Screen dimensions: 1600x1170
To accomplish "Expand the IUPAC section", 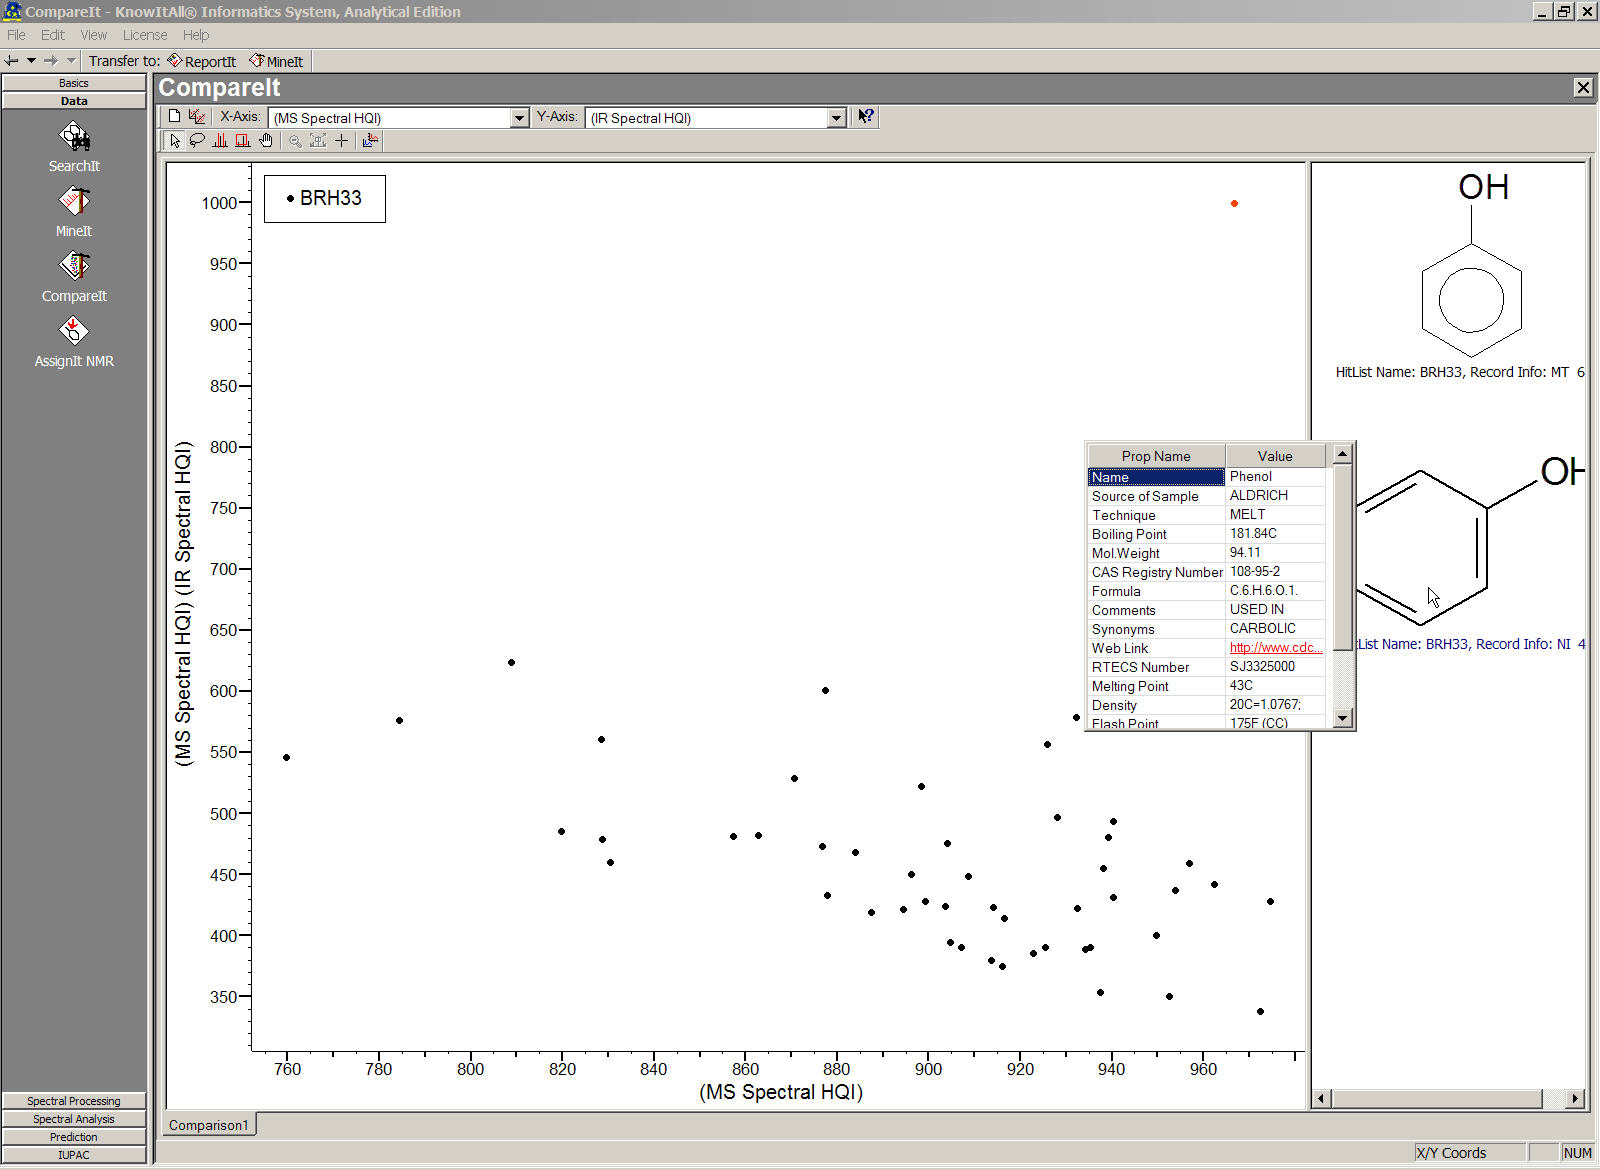I will click(74, 1155).
